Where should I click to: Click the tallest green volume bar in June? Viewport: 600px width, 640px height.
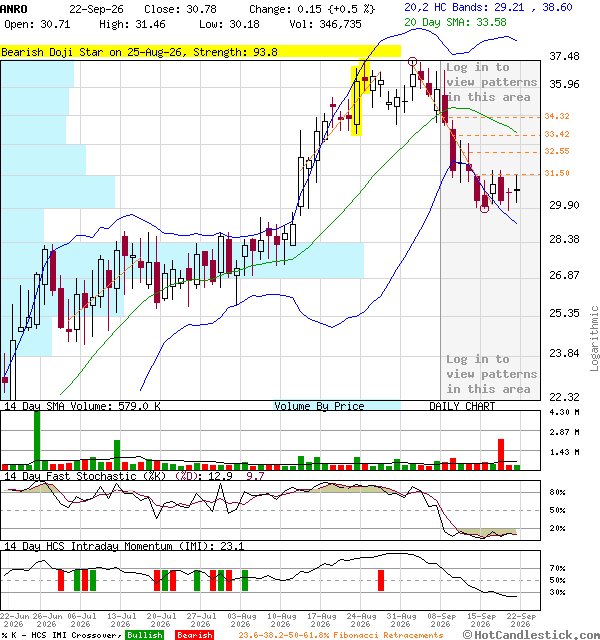pyautogui.click(x=37, y=440)
